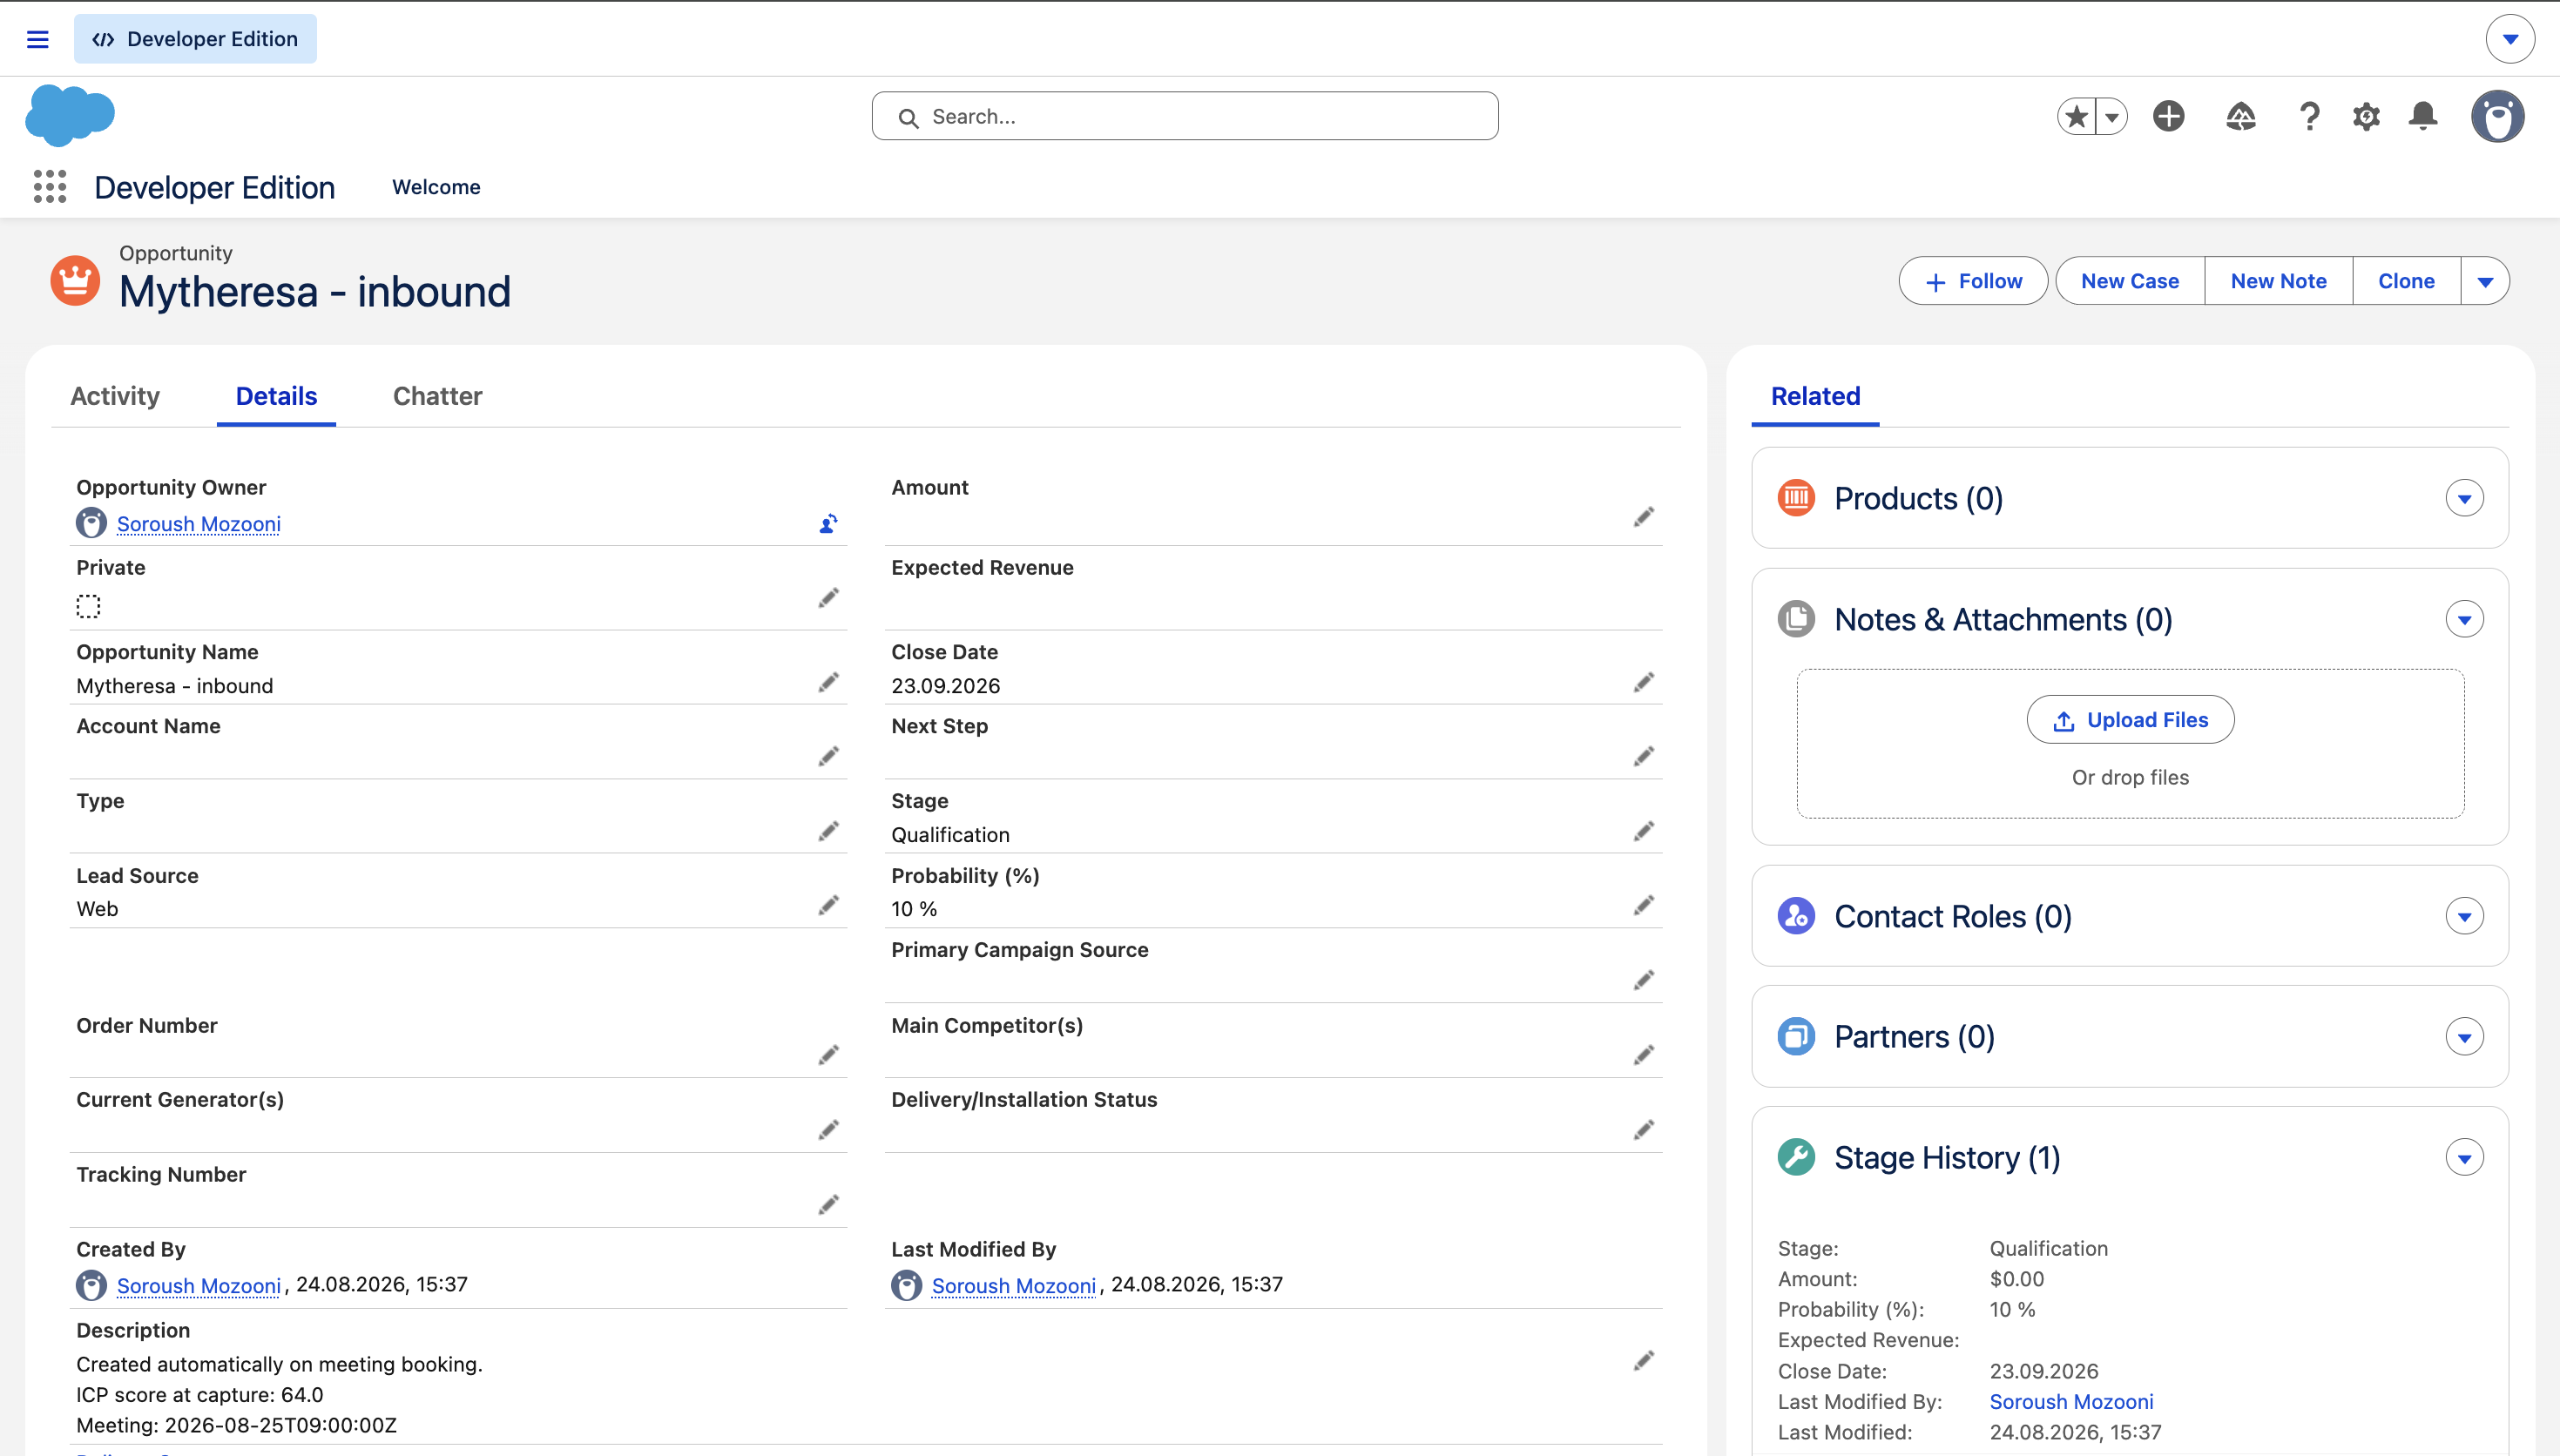Select the Details tab
This screenshot has height=1456, width=2560.
pyautogui.click(x=276, y=396)
